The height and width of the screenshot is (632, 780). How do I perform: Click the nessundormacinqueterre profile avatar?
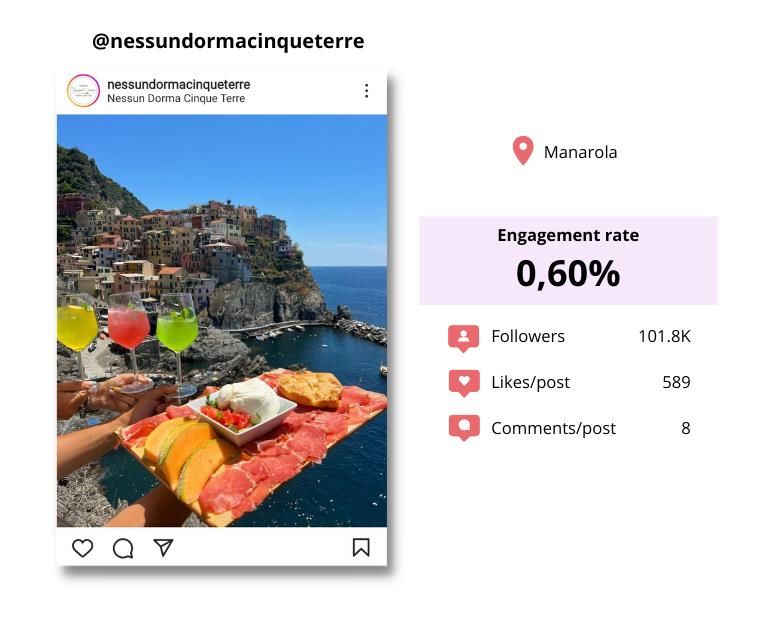point(84,91)
